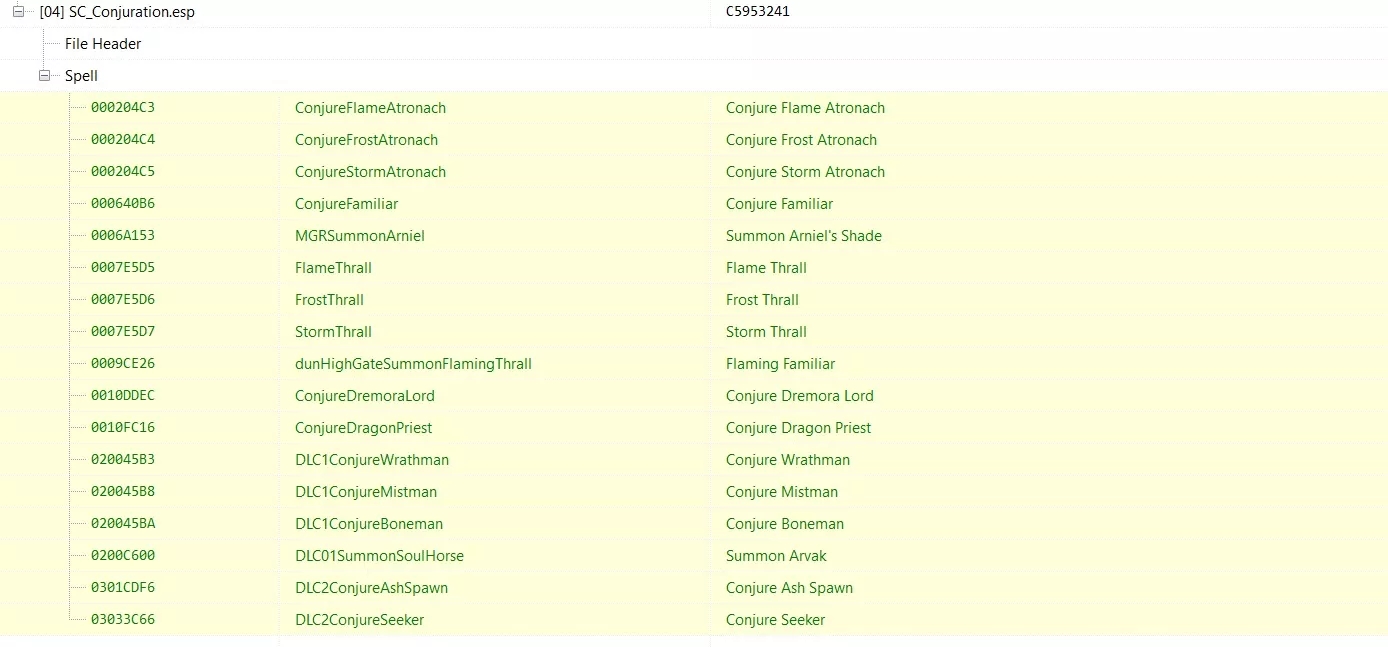Select FormID 0301CDF6
The height and width of the screenshot is (647, 1388).
point(123,588)
